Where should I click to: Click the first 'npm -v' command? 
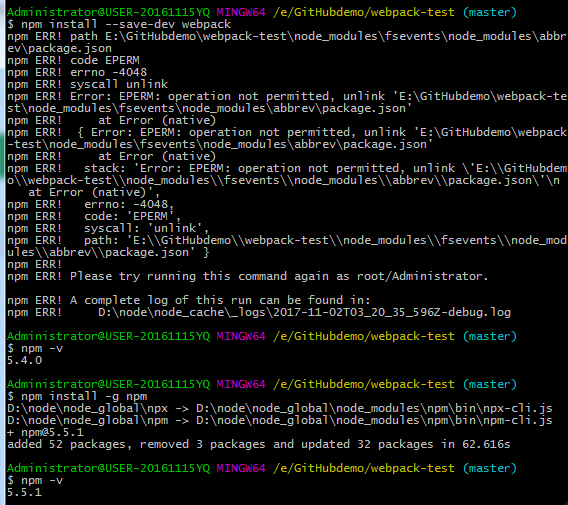(x=35, y=348)
